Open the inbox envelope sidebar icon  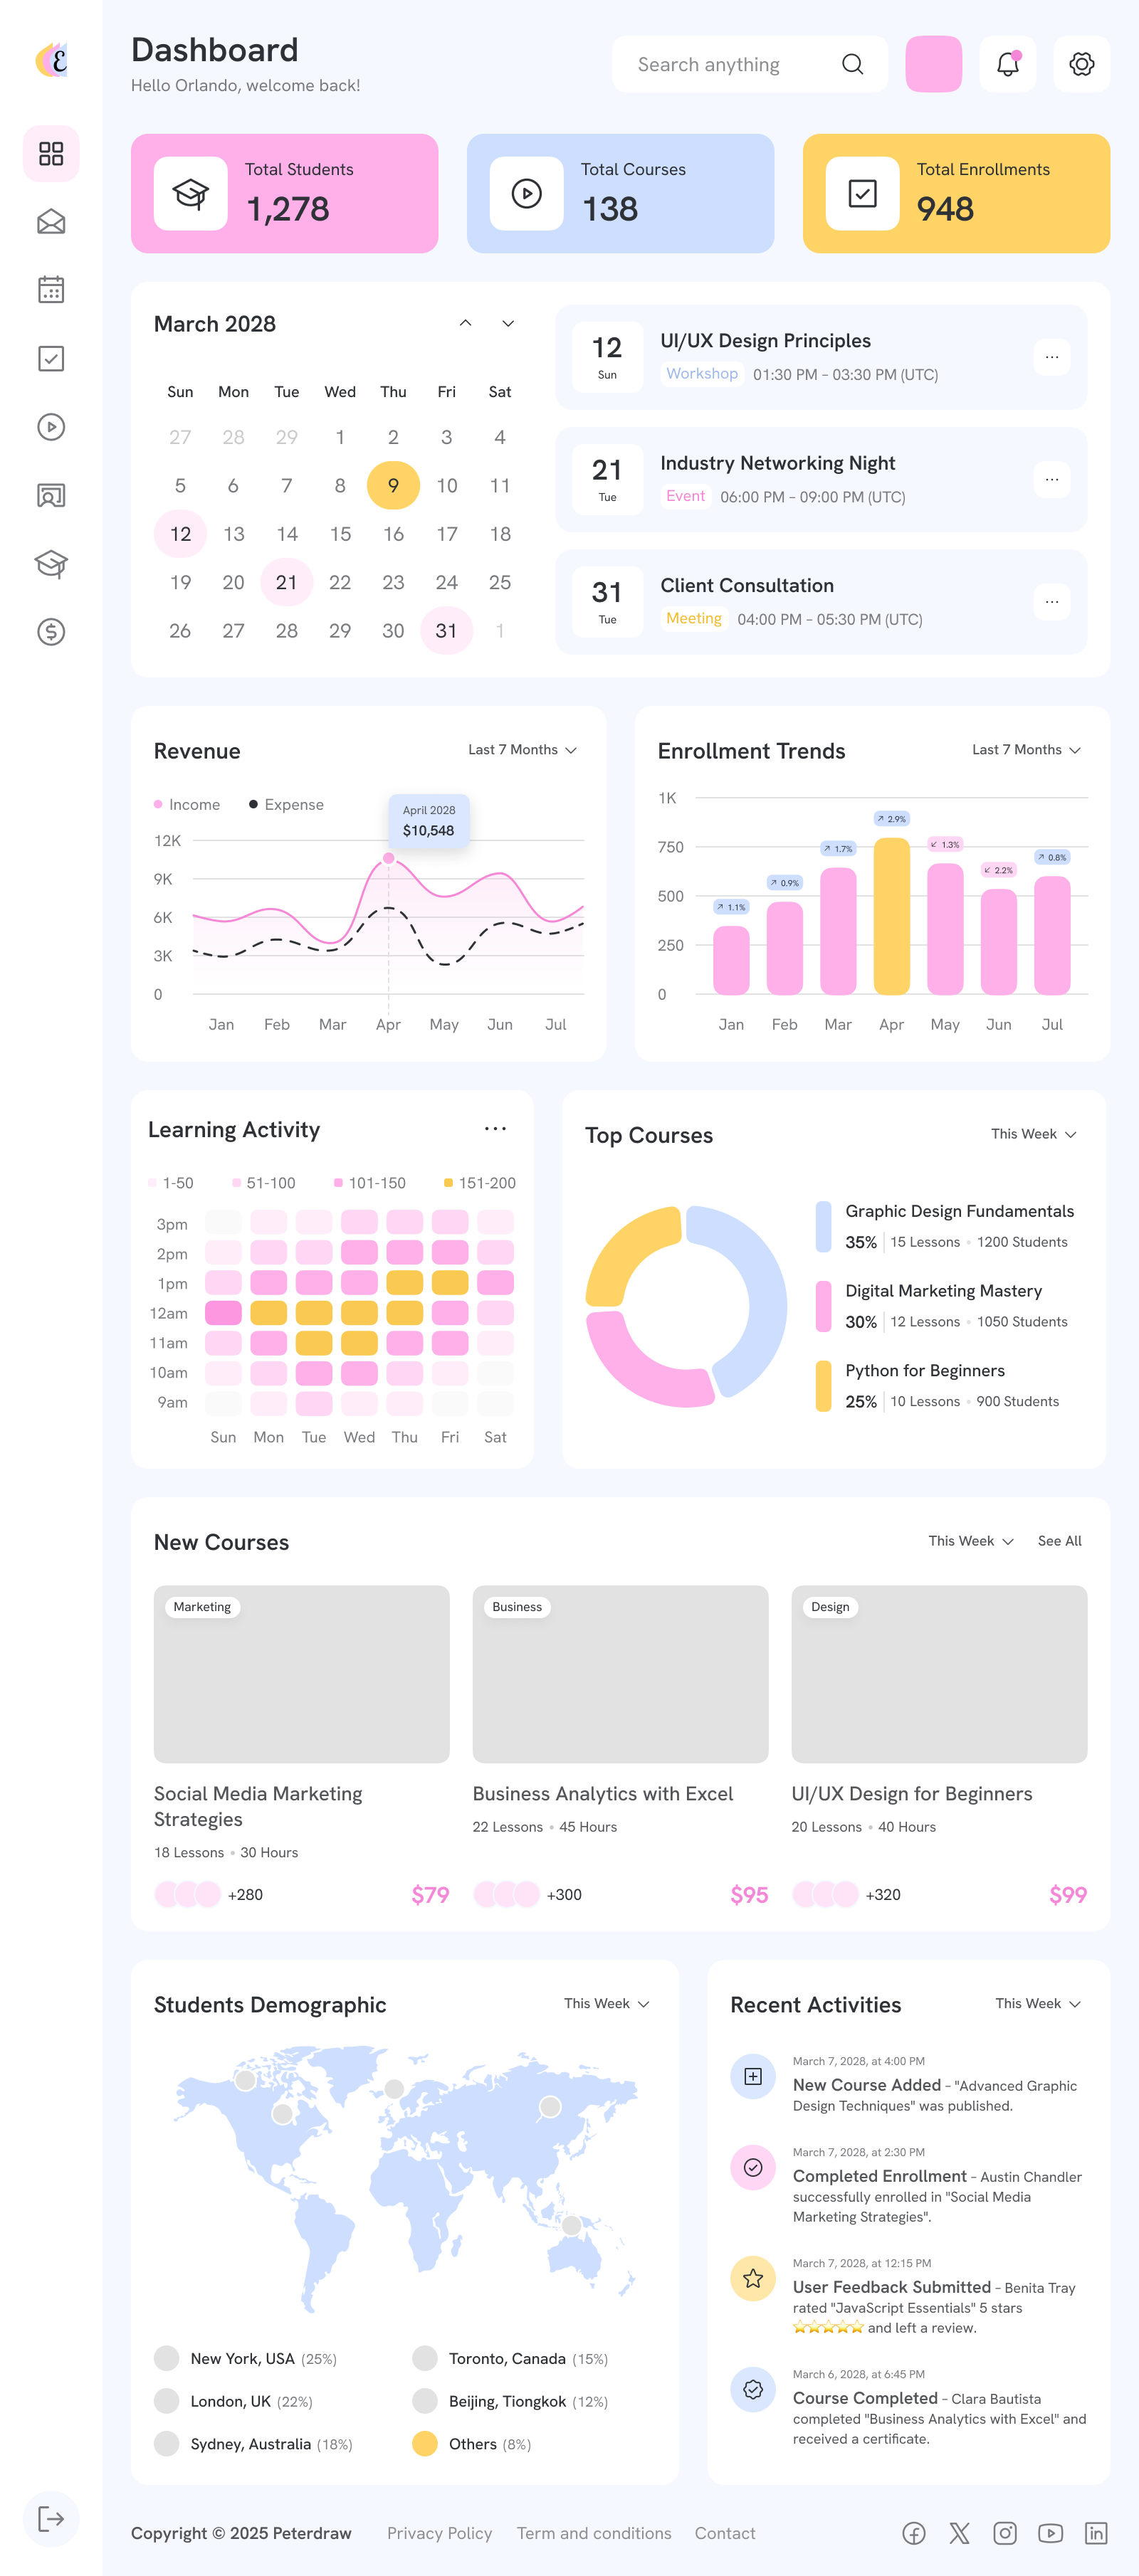51,222
